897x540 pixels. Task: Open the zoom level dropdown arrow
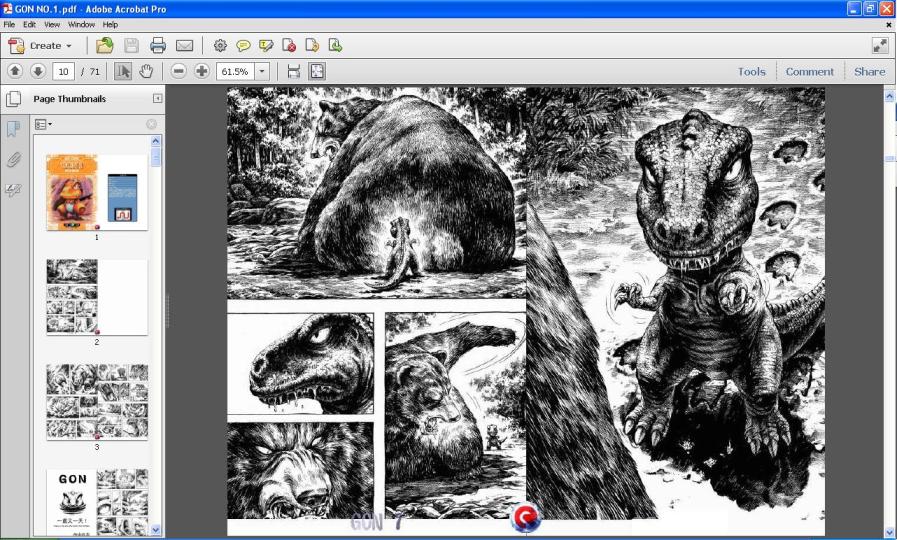click(x=262, y=72)
